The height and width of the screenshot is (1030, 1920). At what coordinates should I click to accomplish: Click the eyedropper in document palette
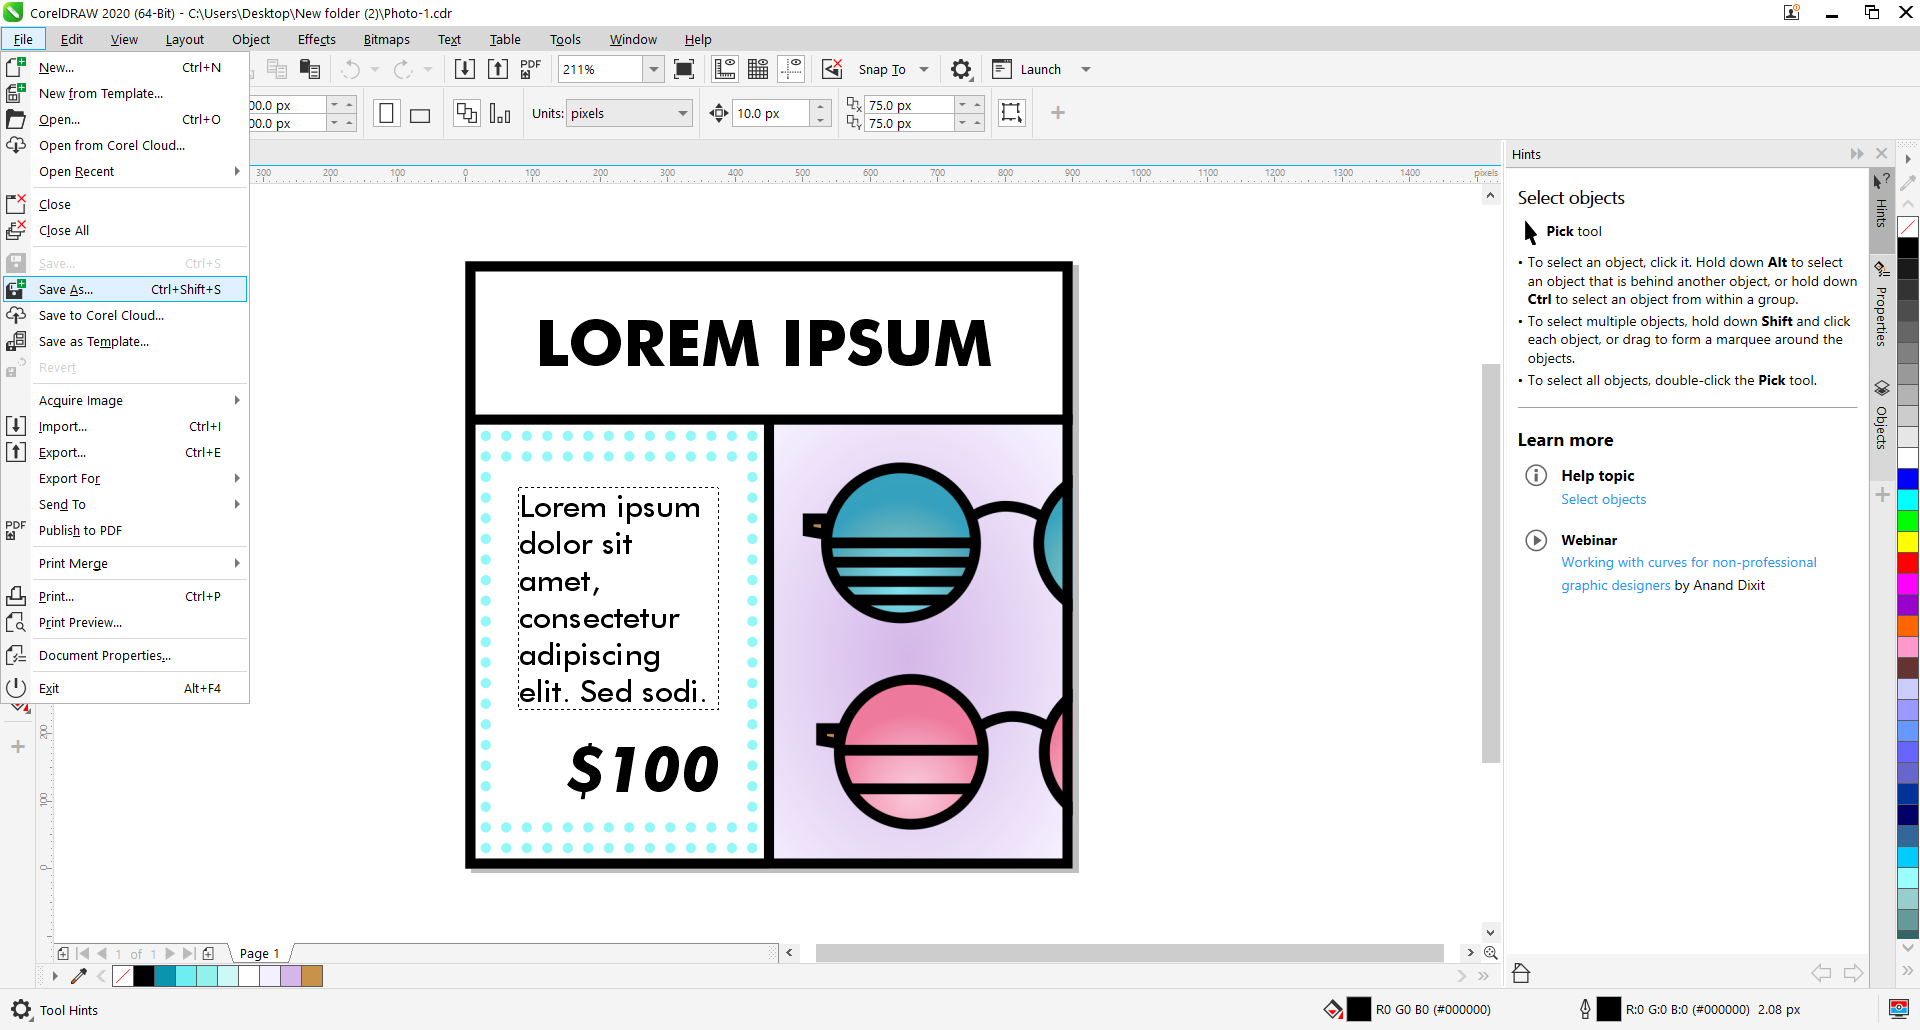79,976
